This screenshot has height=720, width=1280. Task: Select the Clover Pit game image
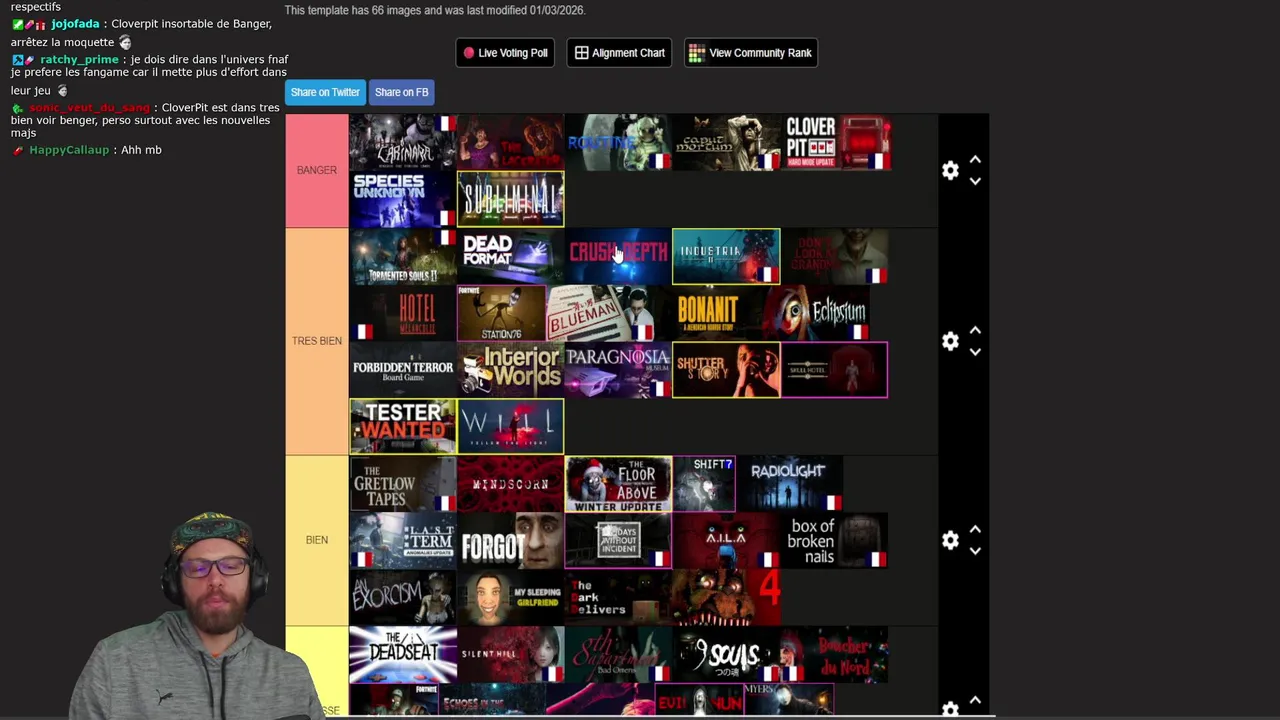click(837, 142)
